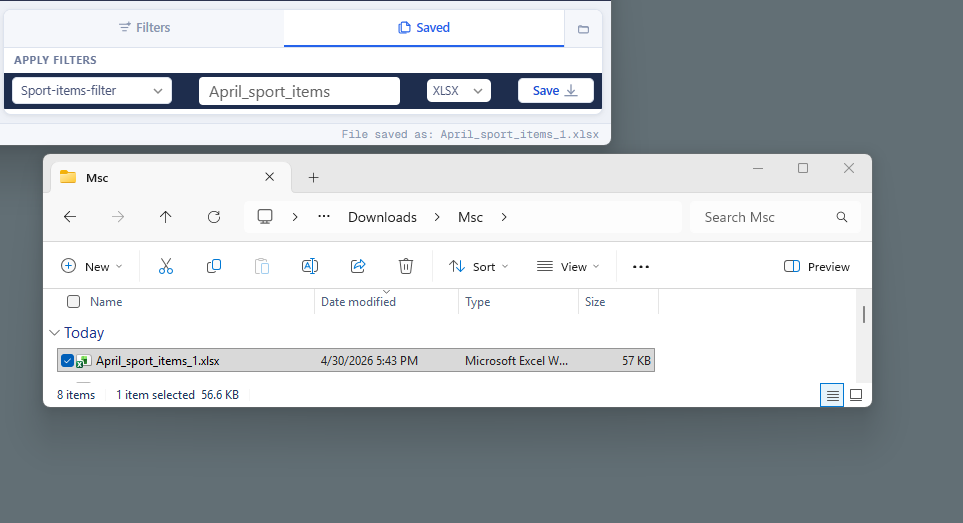Switch to details view in status bar

pos(832,395)
